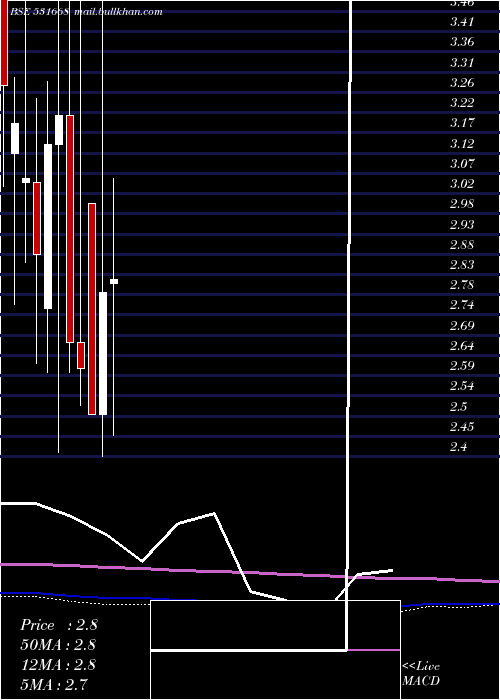This screenshot has height=700, width=500.
Task: Click the 2.88 price axis label
Action: 462,245
